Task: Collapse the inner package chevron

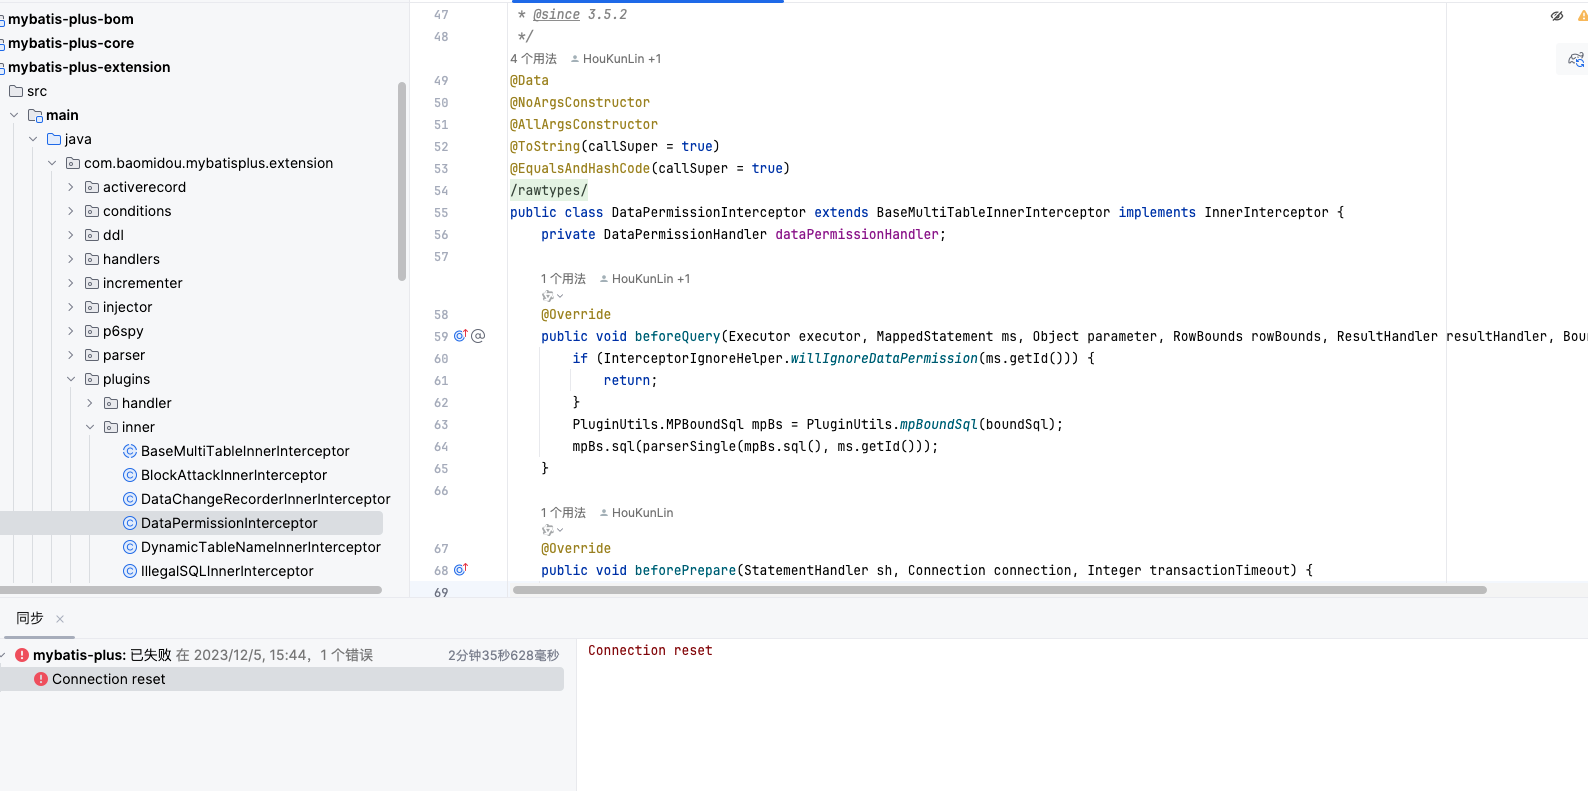Action: click(90, 427)
